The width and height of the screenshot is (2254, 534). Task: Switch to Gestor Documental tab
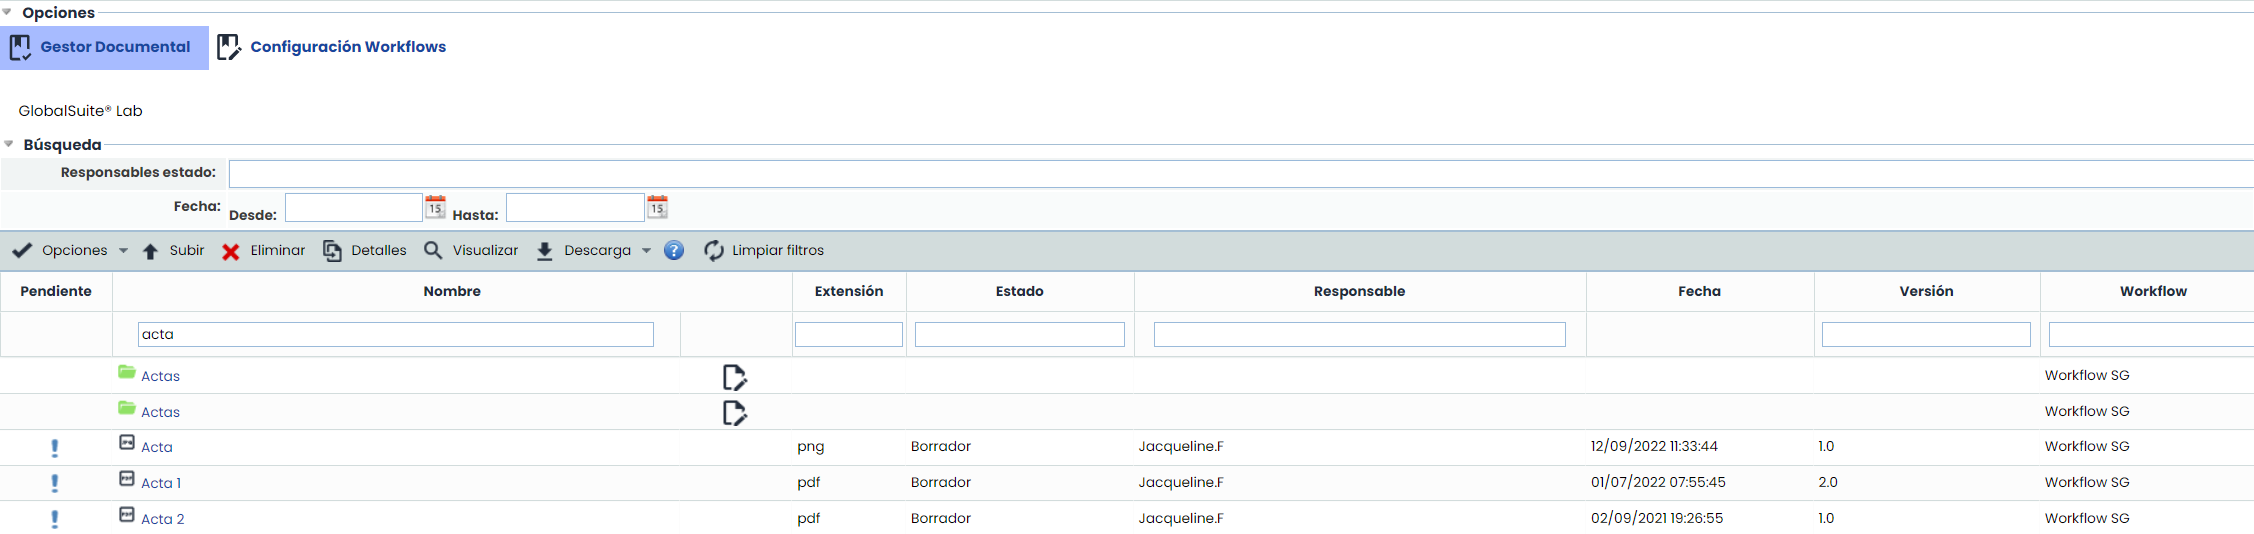[x=104, y=47]
